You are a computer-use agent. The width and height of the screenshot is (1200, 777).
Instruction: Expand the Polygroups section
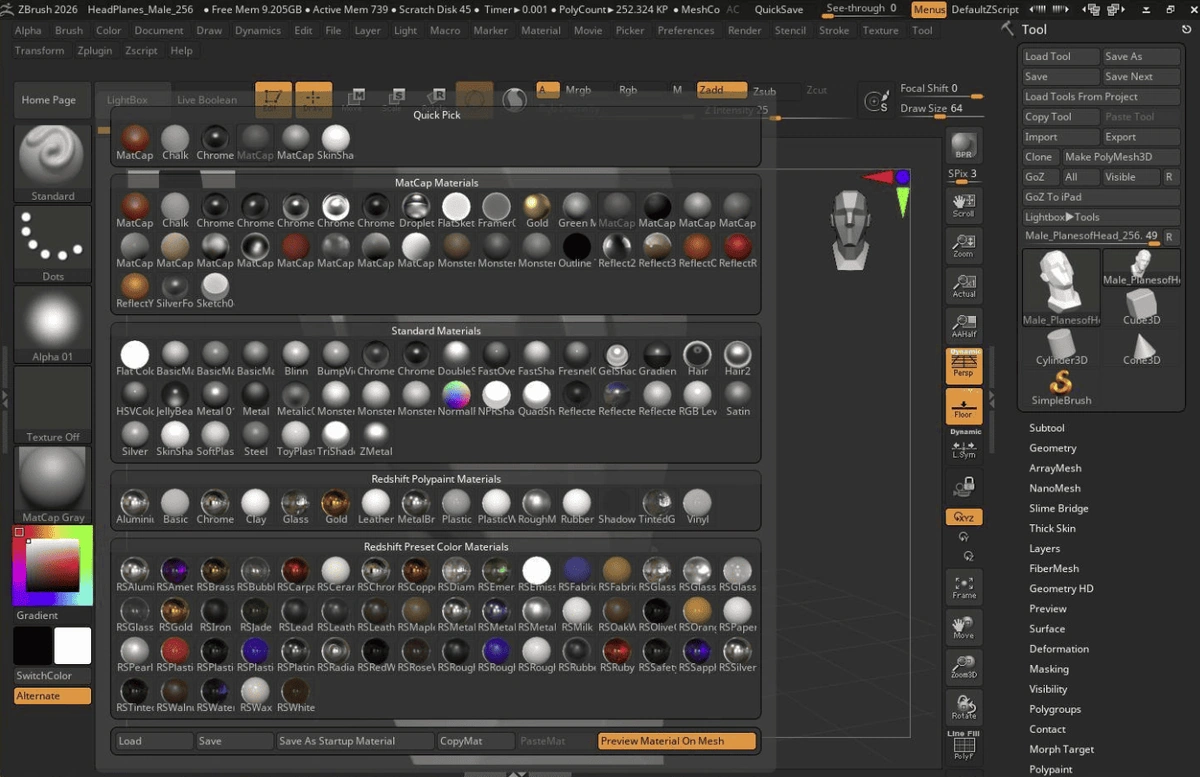(x=1055, y=709)
